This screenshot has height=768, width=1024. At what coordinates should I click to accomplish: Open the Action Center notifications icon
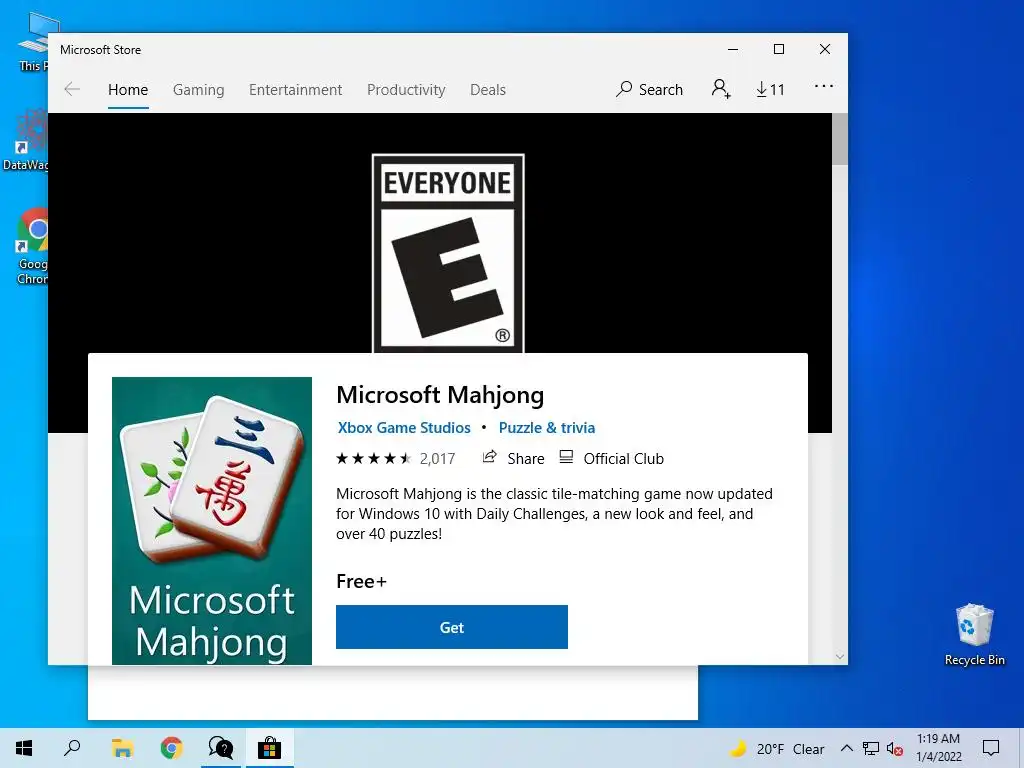[x=991, y=748]
